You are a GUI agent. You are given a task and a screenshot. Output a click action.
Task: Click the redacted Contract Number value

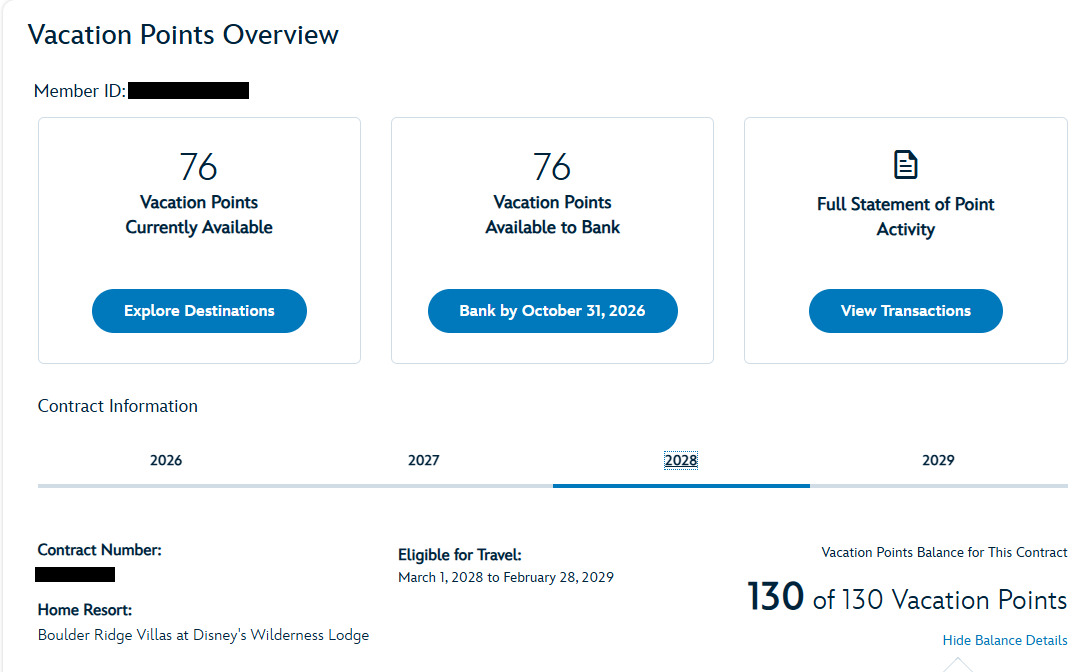pos(75,574)
